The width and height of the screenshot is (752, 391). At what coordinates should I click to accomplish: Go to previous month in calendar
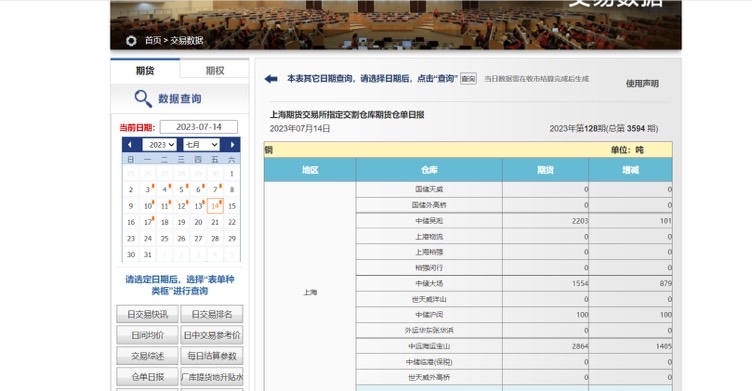(130, 144)
